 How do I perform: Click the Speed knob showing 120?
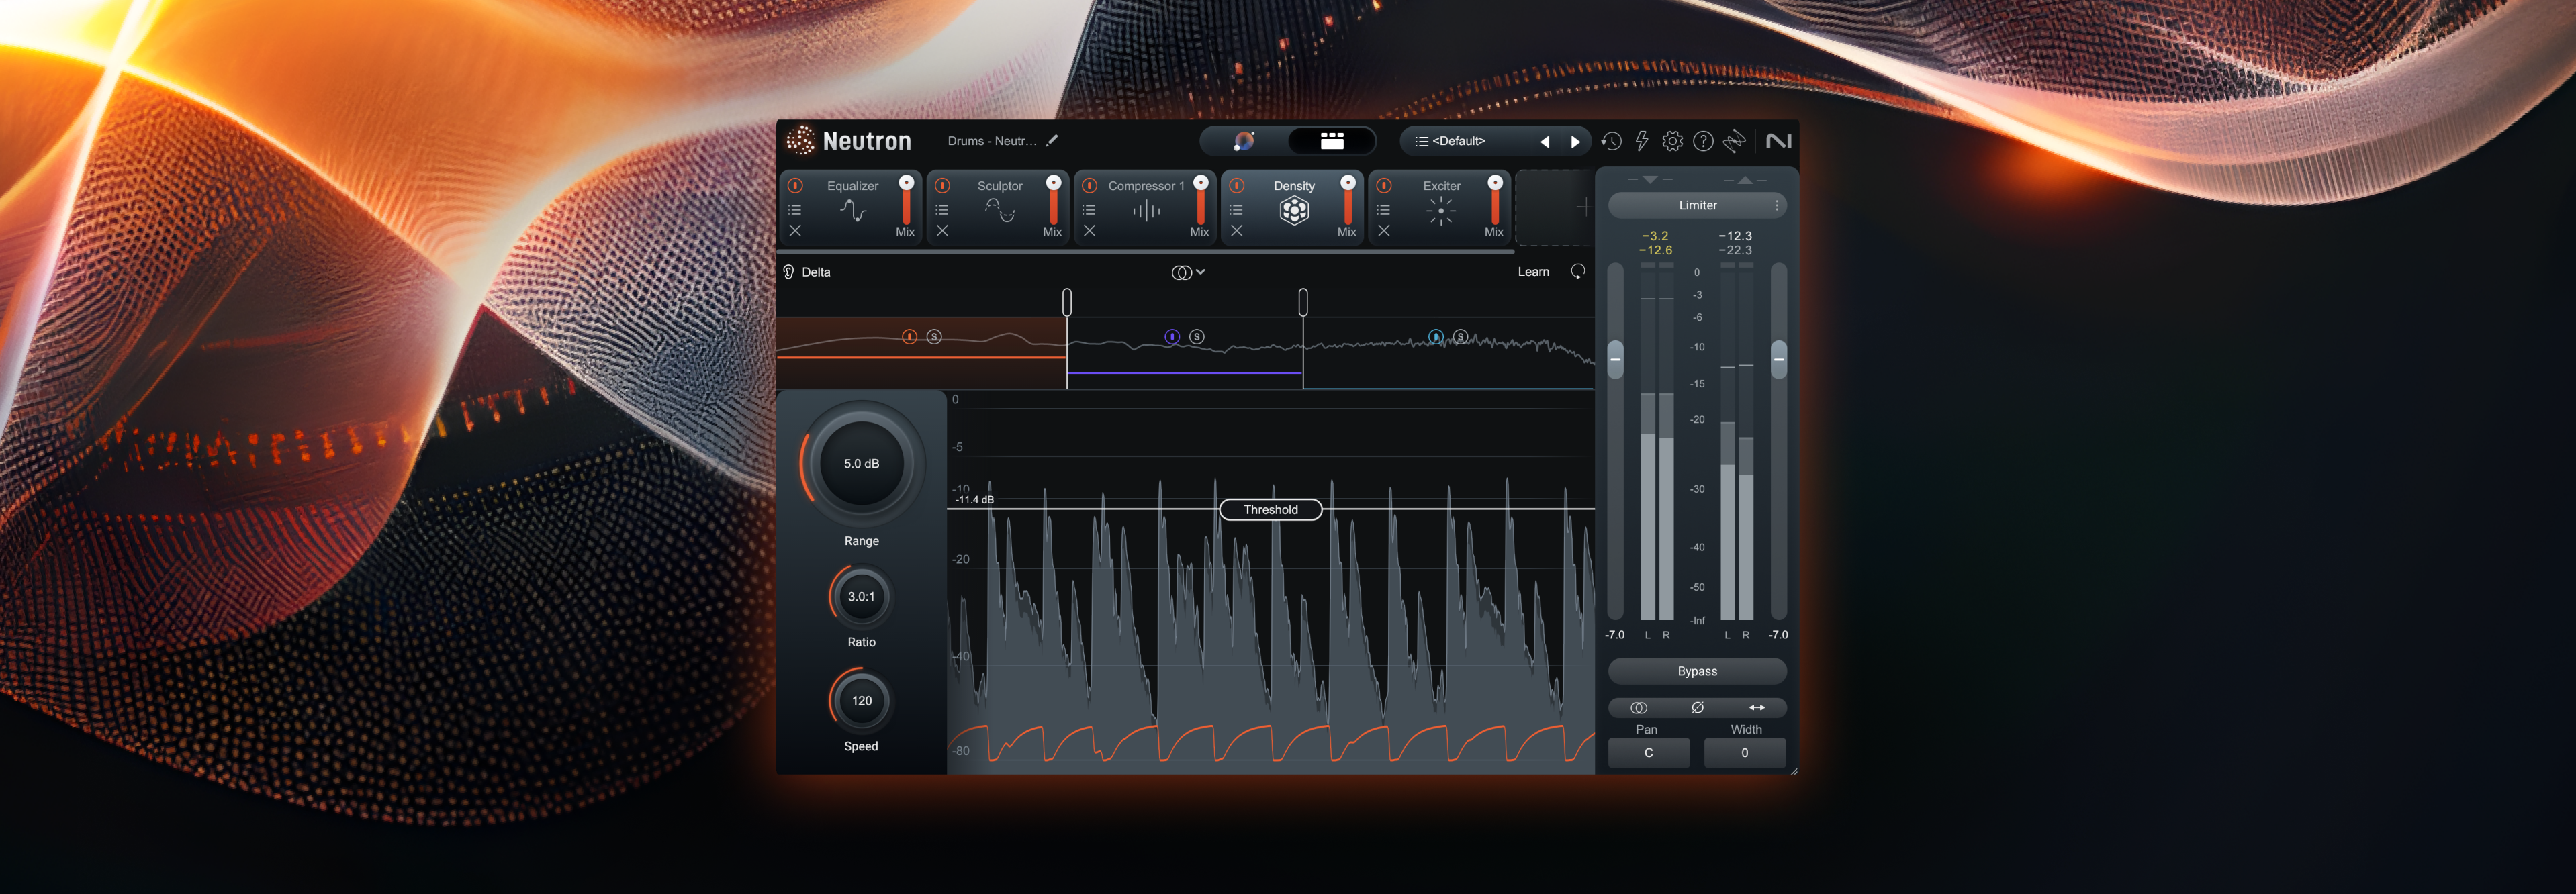pyautogui.click(x=861, y=701)
